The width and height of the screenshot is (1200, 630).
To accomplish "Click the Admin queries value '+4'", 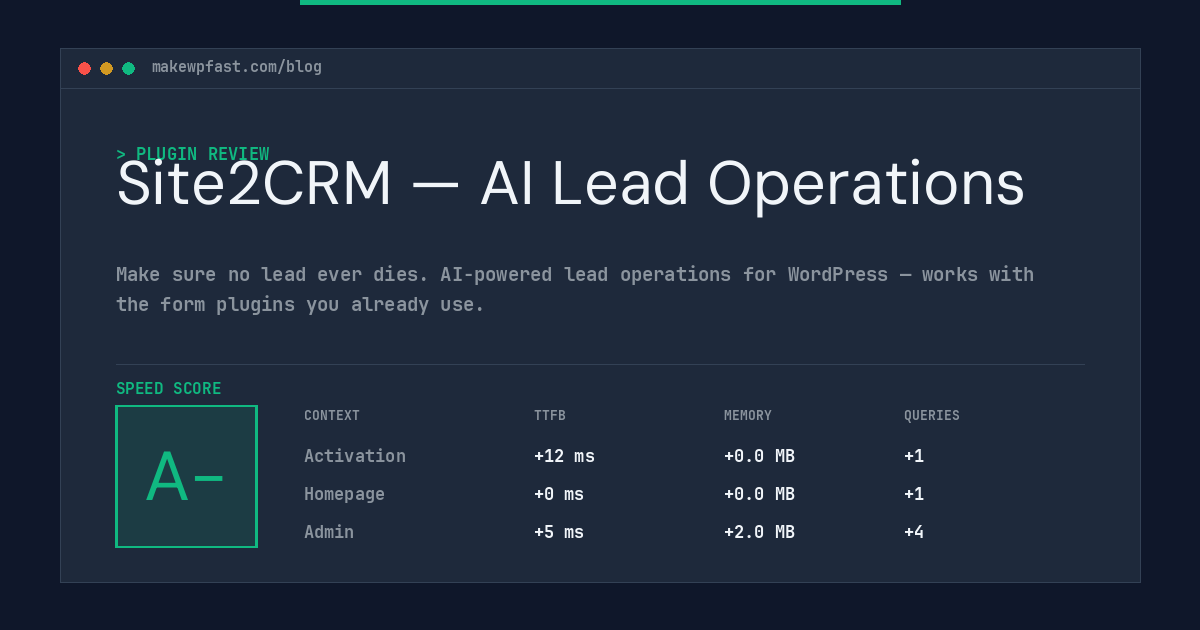I will 914,532.
